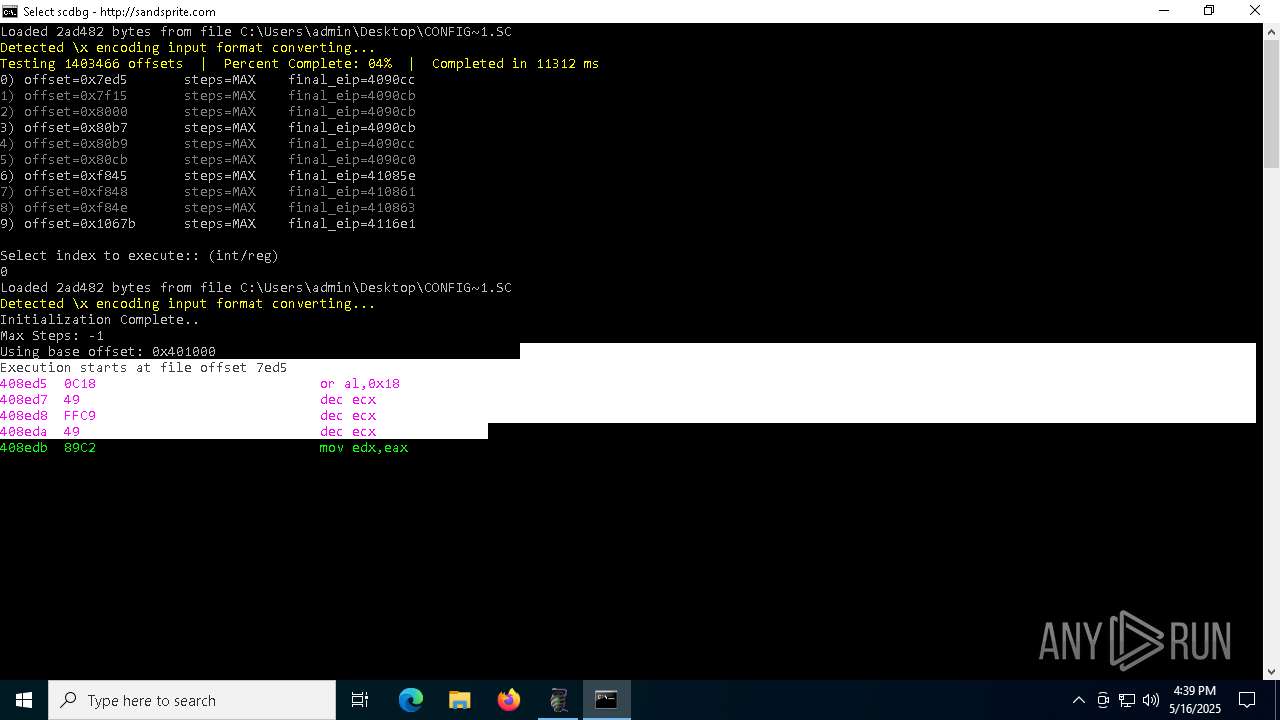Click the 'mov edx,eax' instruction
This screenshot has width=1280, height=720.
click(x=364, y=448)
